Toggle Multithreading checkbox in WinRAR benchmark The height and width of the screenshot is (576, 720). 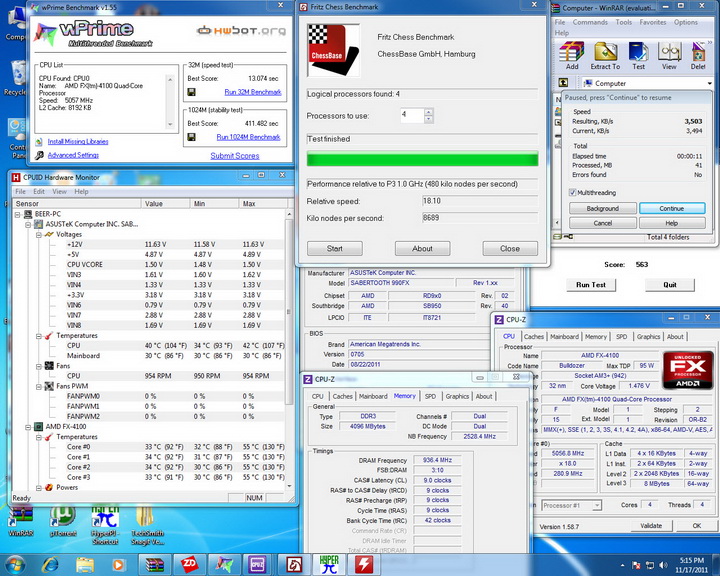point(573,192)
